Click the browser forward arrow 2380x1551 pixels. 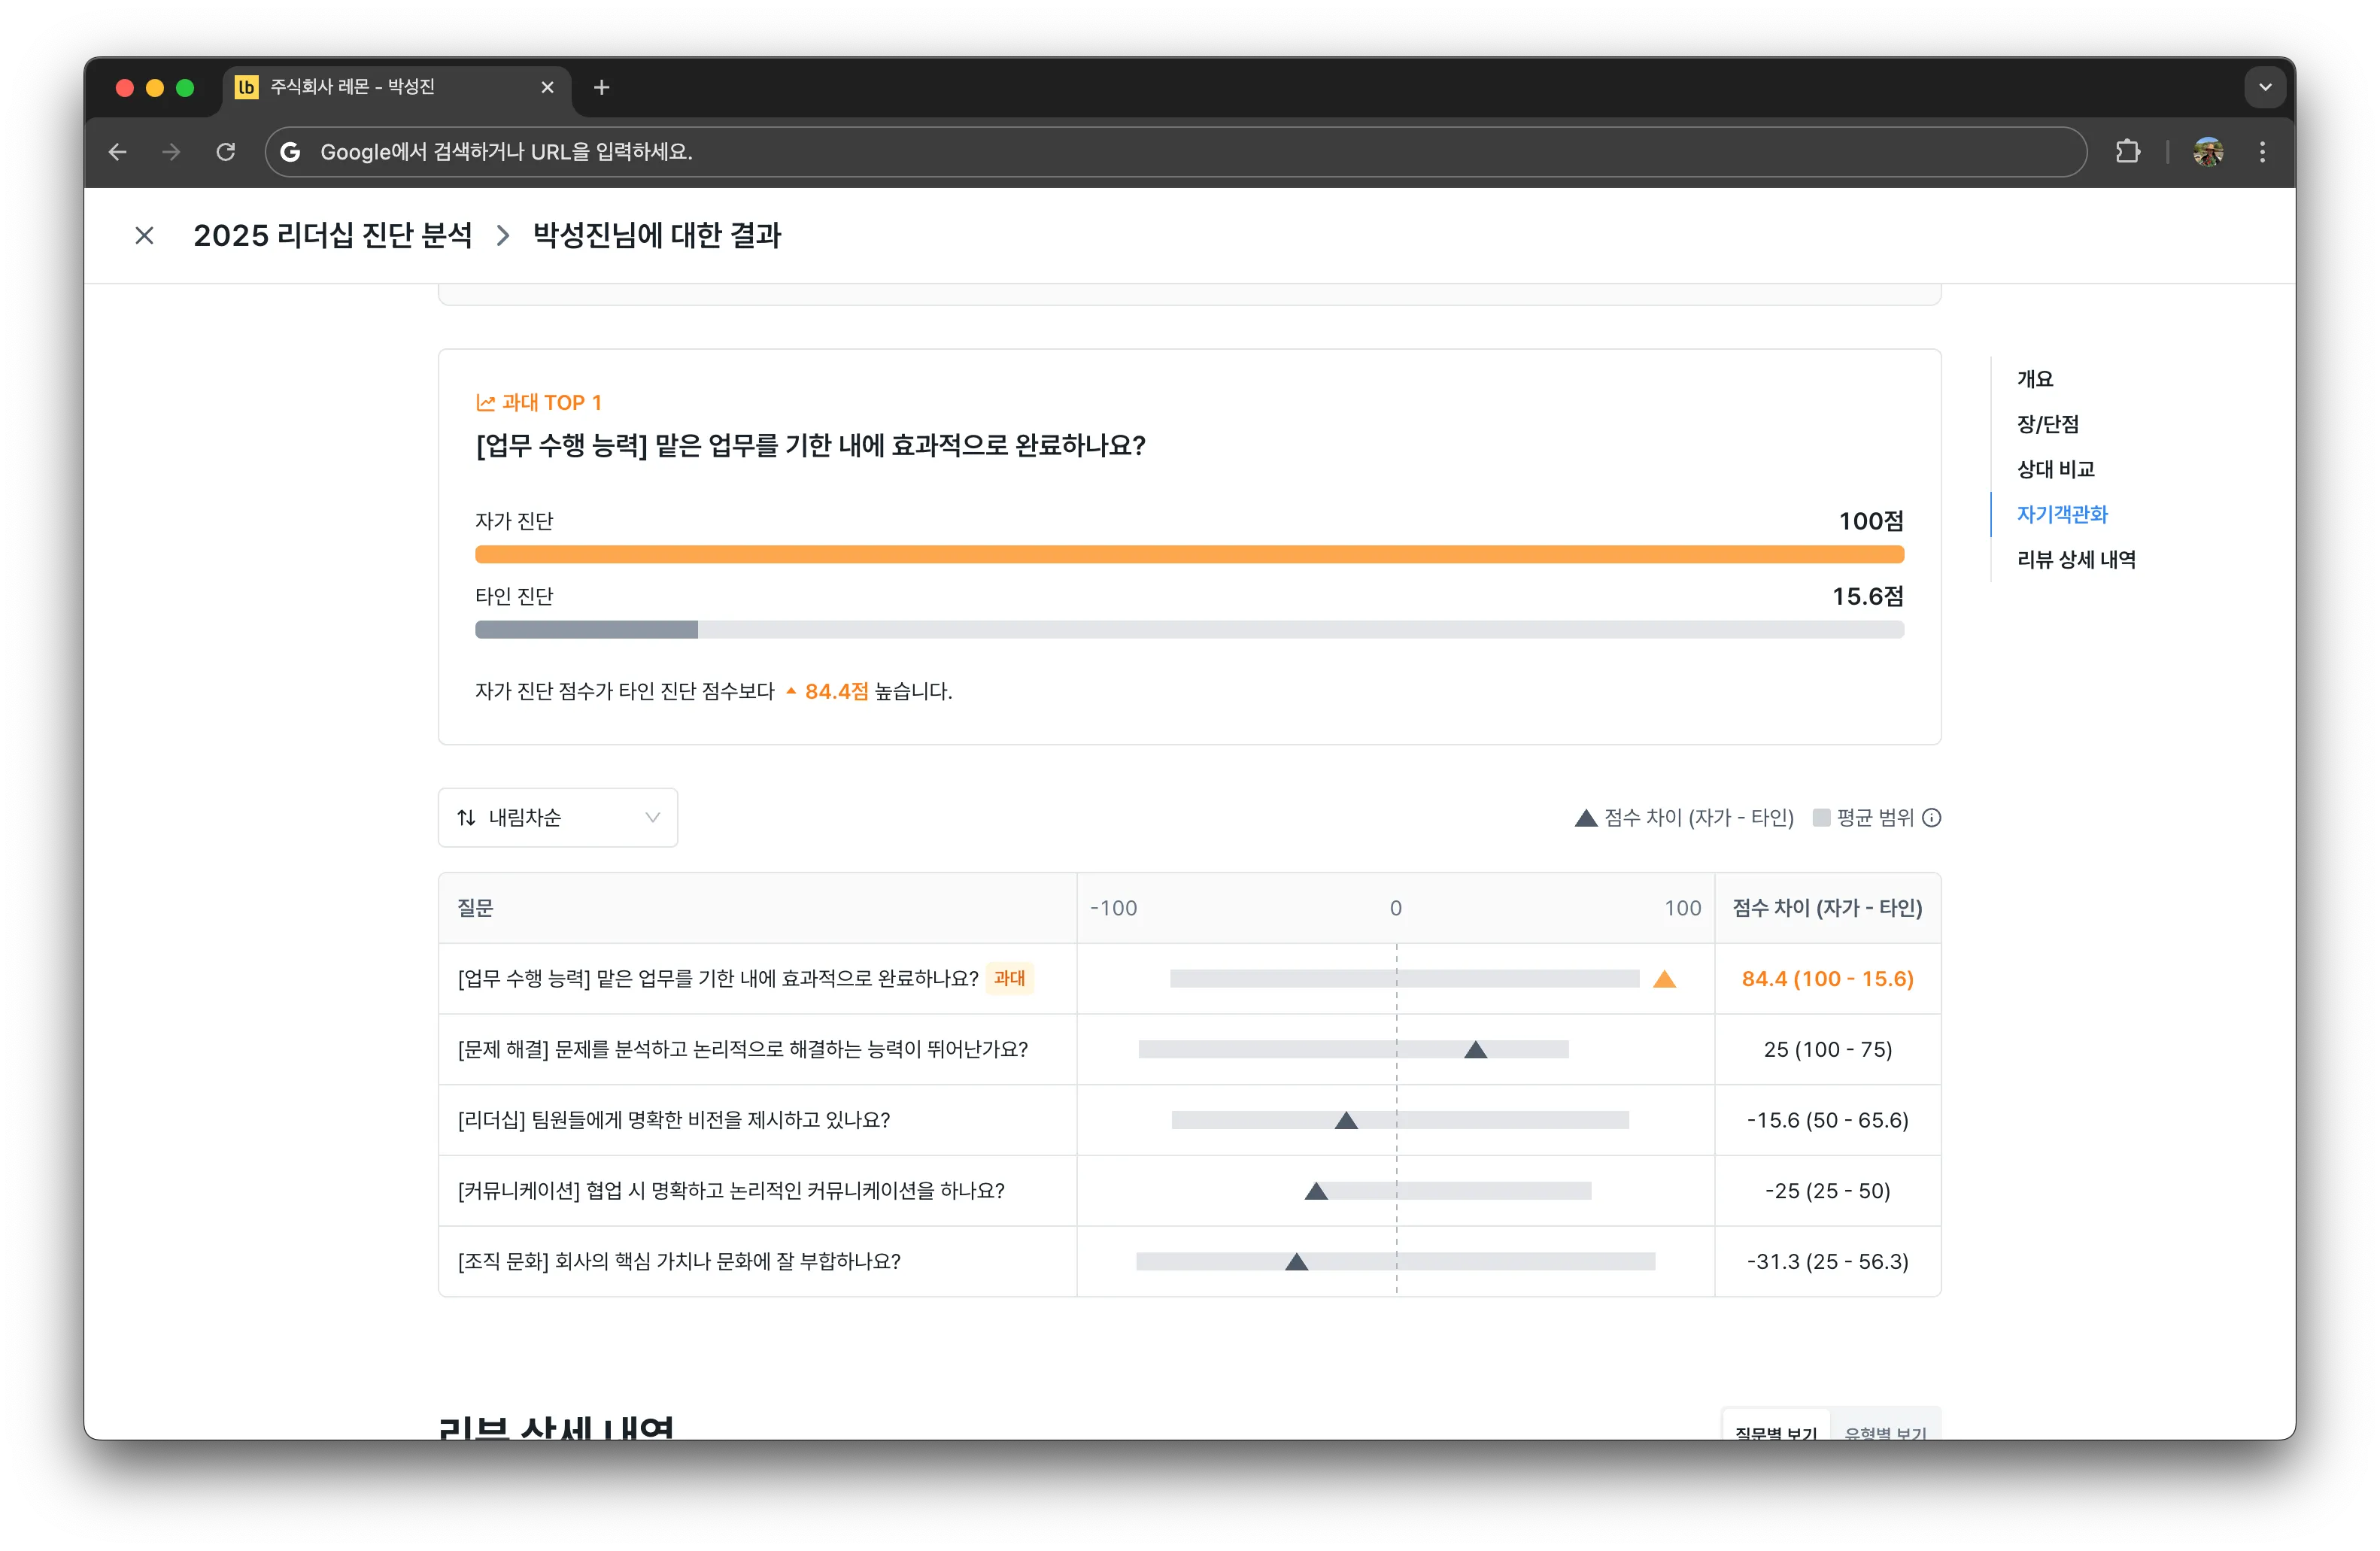[172, 152]
